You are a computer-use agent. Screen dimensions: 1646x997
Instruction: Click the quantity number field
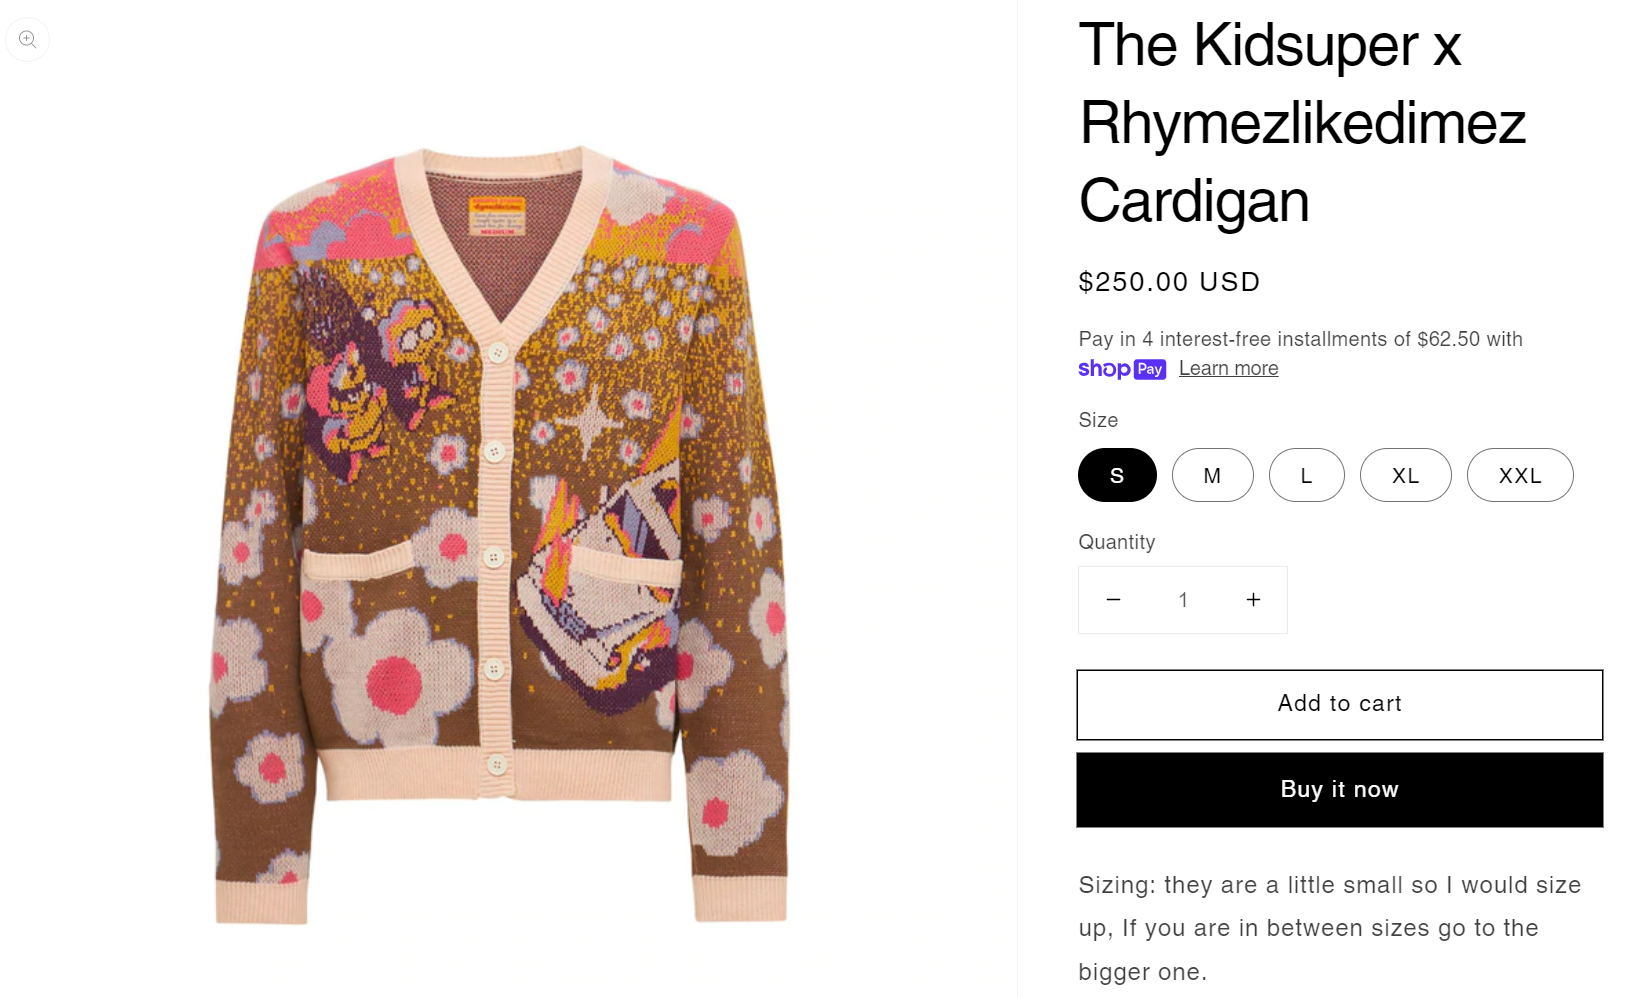coord(1183,600)
